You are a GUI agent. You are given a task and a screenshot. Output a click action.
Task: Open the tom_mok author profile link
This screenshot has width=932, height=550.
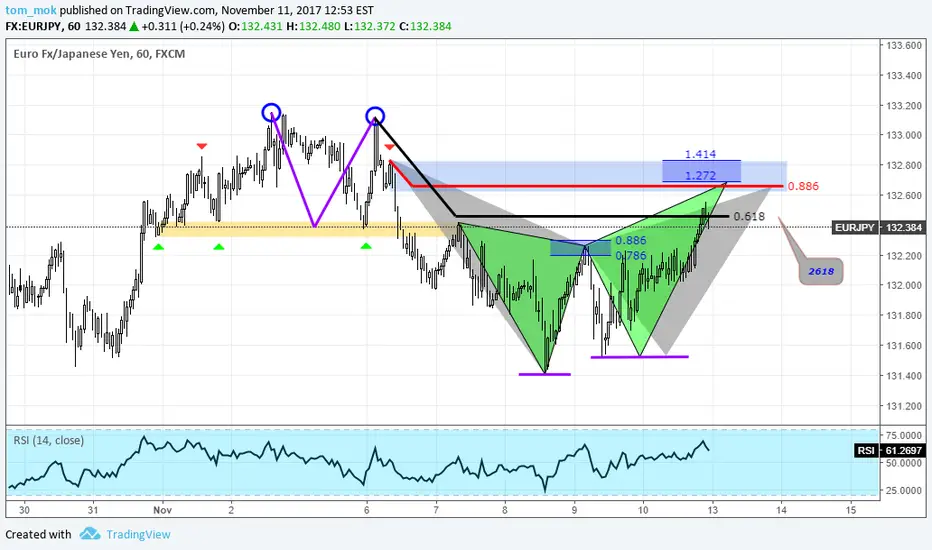click(x=31, y=10)
